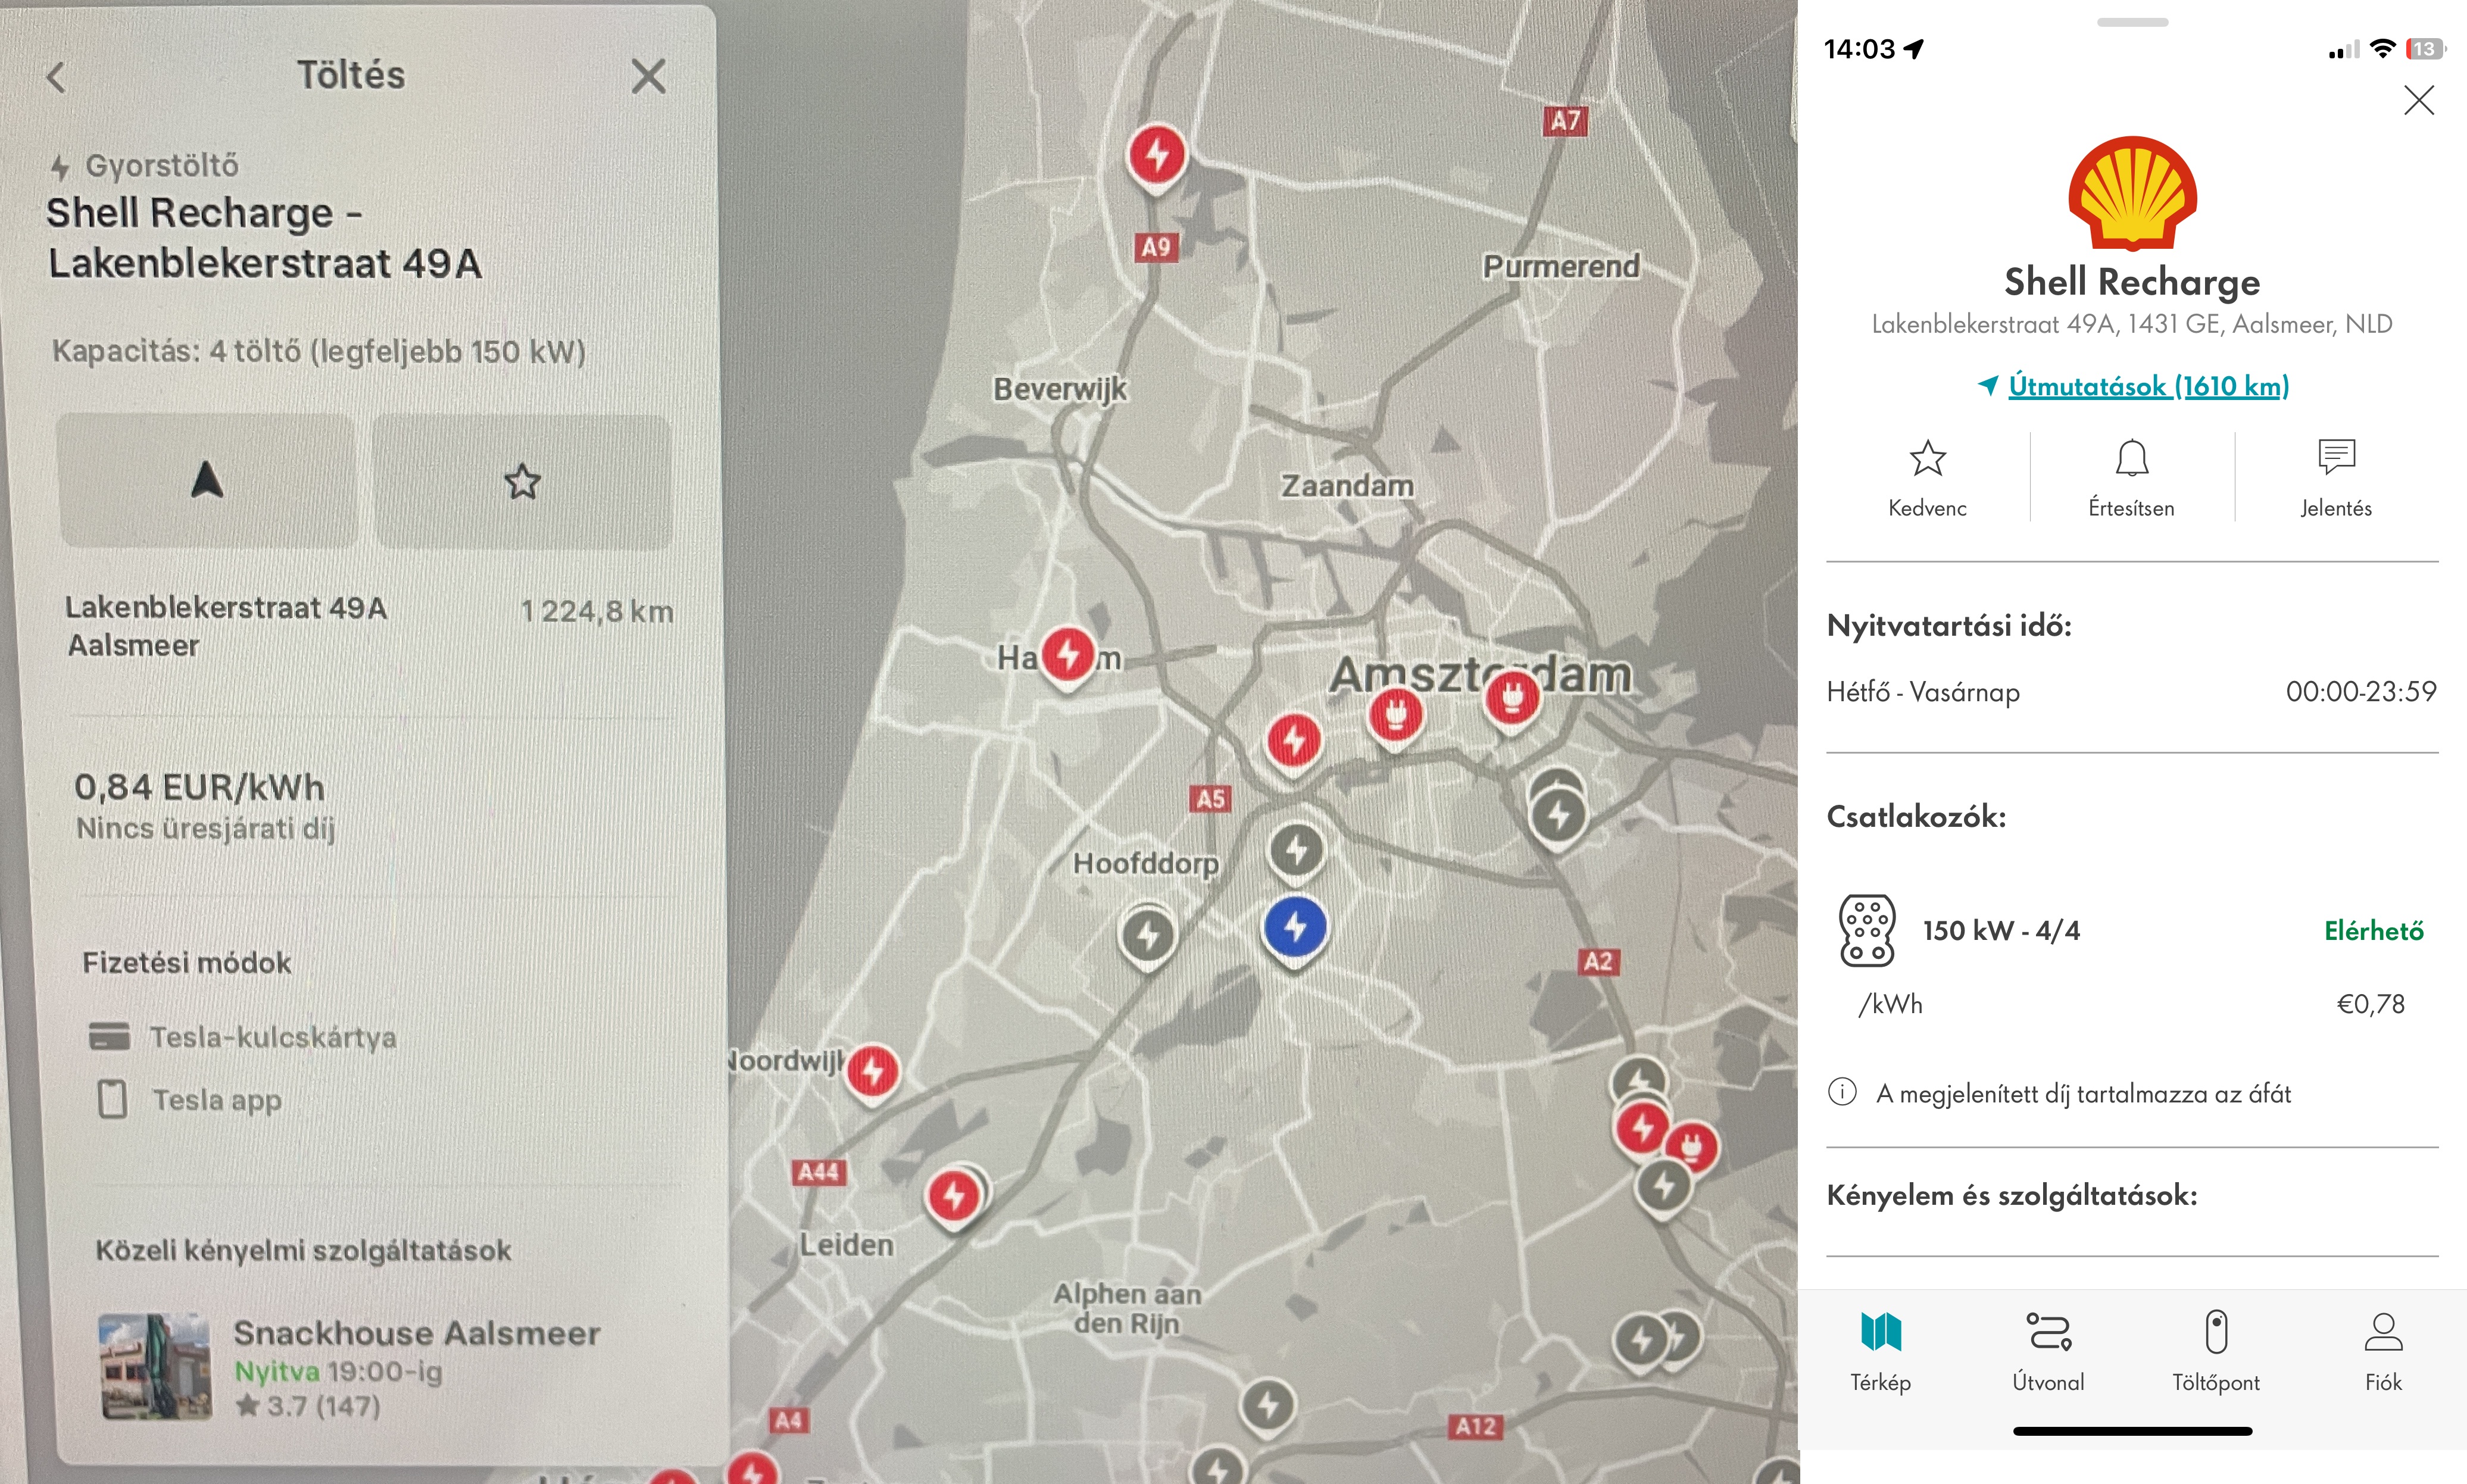Mark station as Kedvenc favorite

1927,478
